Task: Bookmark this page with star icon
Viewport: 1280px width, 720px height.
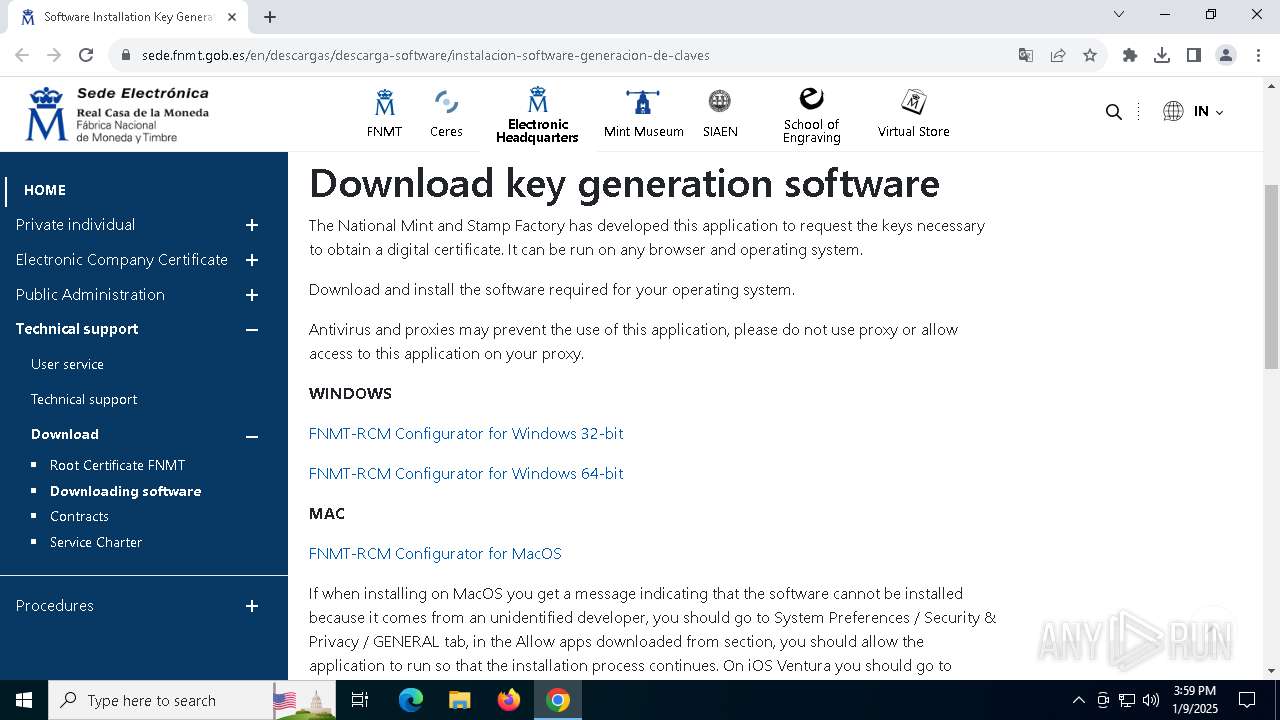Action: click(x=1090, y=55)
